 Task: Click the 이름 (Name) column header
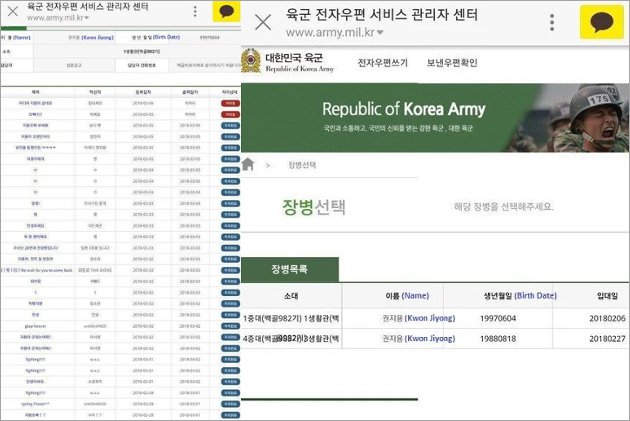(x=407, y=296)
